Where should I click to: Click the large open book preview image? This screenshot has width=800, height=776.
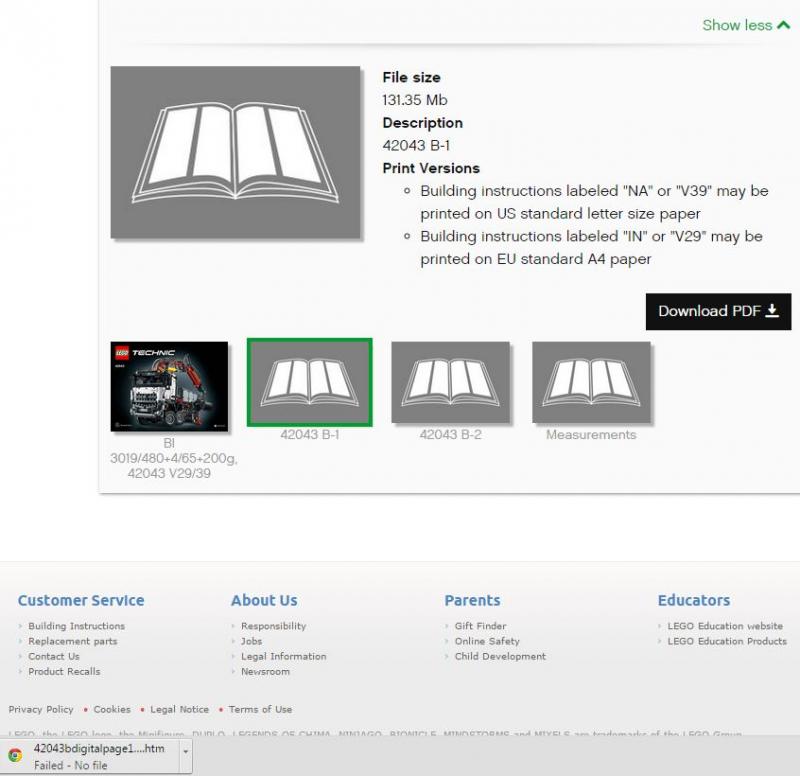tap(235, 152)
